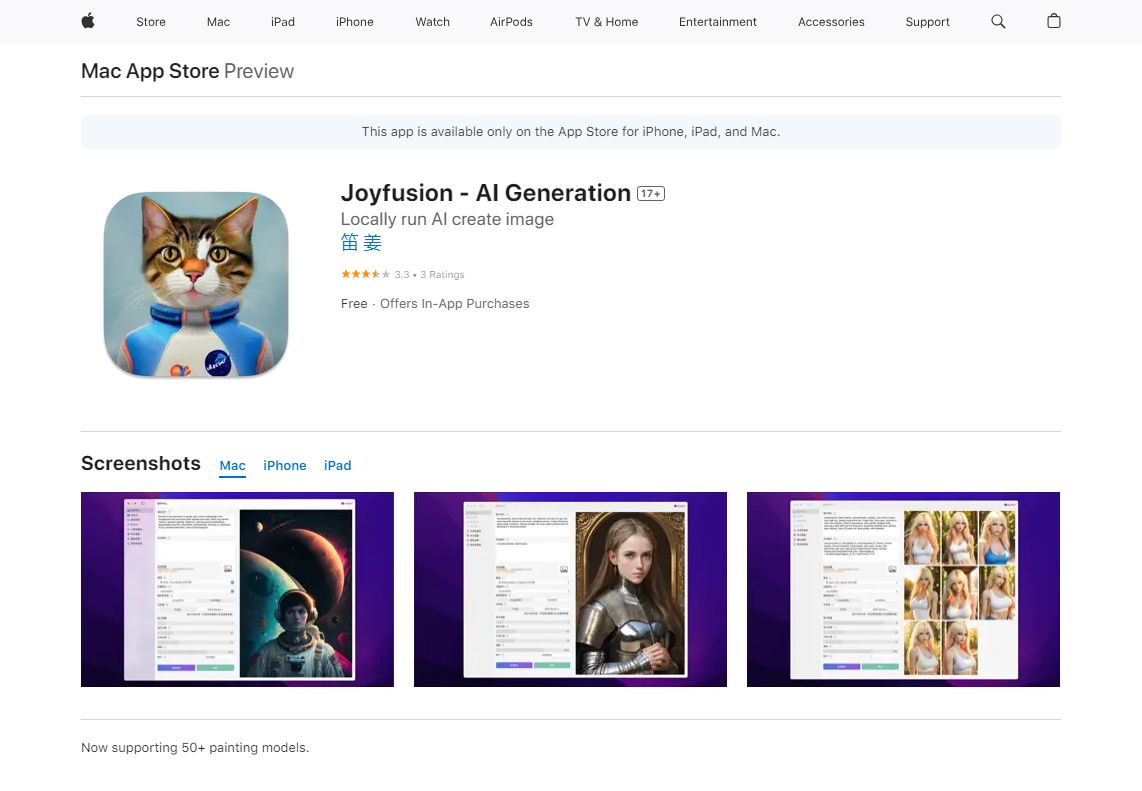The image size is (1142, 791).
Task: Click the Free · Offers In-App Purchases text
Action: [435, 304]
